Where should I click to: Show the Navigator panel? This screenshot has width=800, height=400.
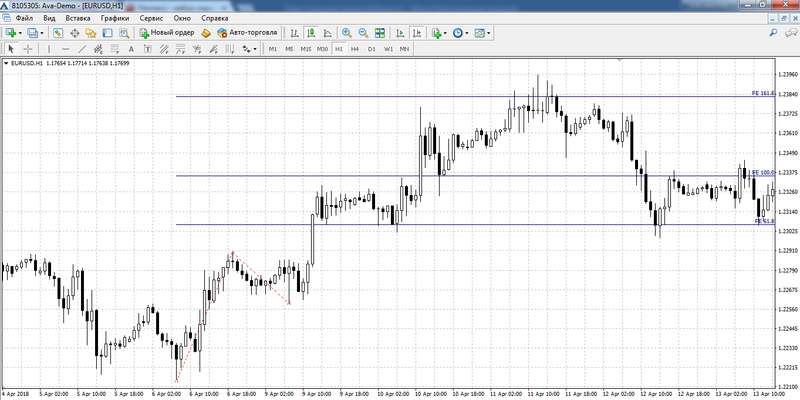[91, 33]
